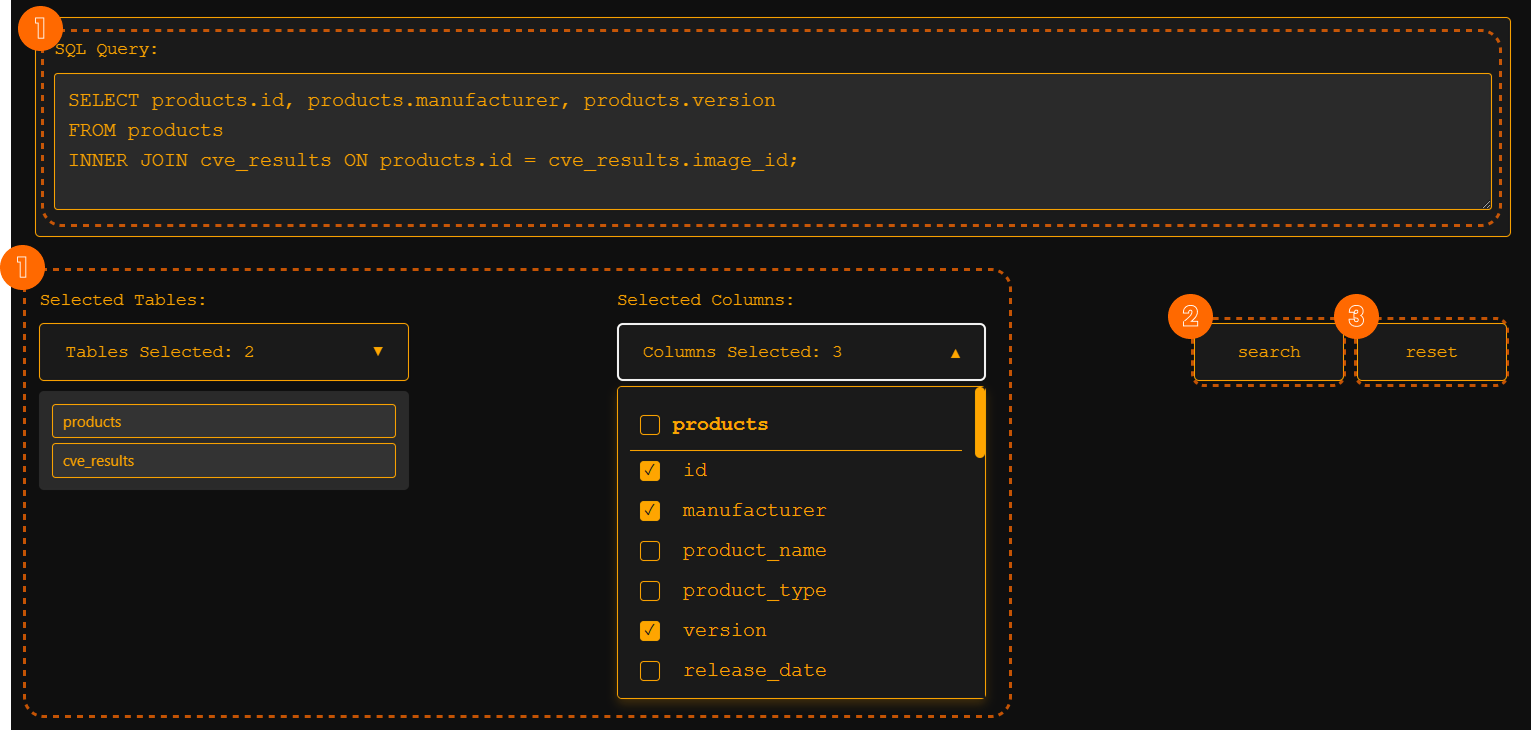
Task: Collapse the Columns Selected dropdown
Action: [801, 352]
